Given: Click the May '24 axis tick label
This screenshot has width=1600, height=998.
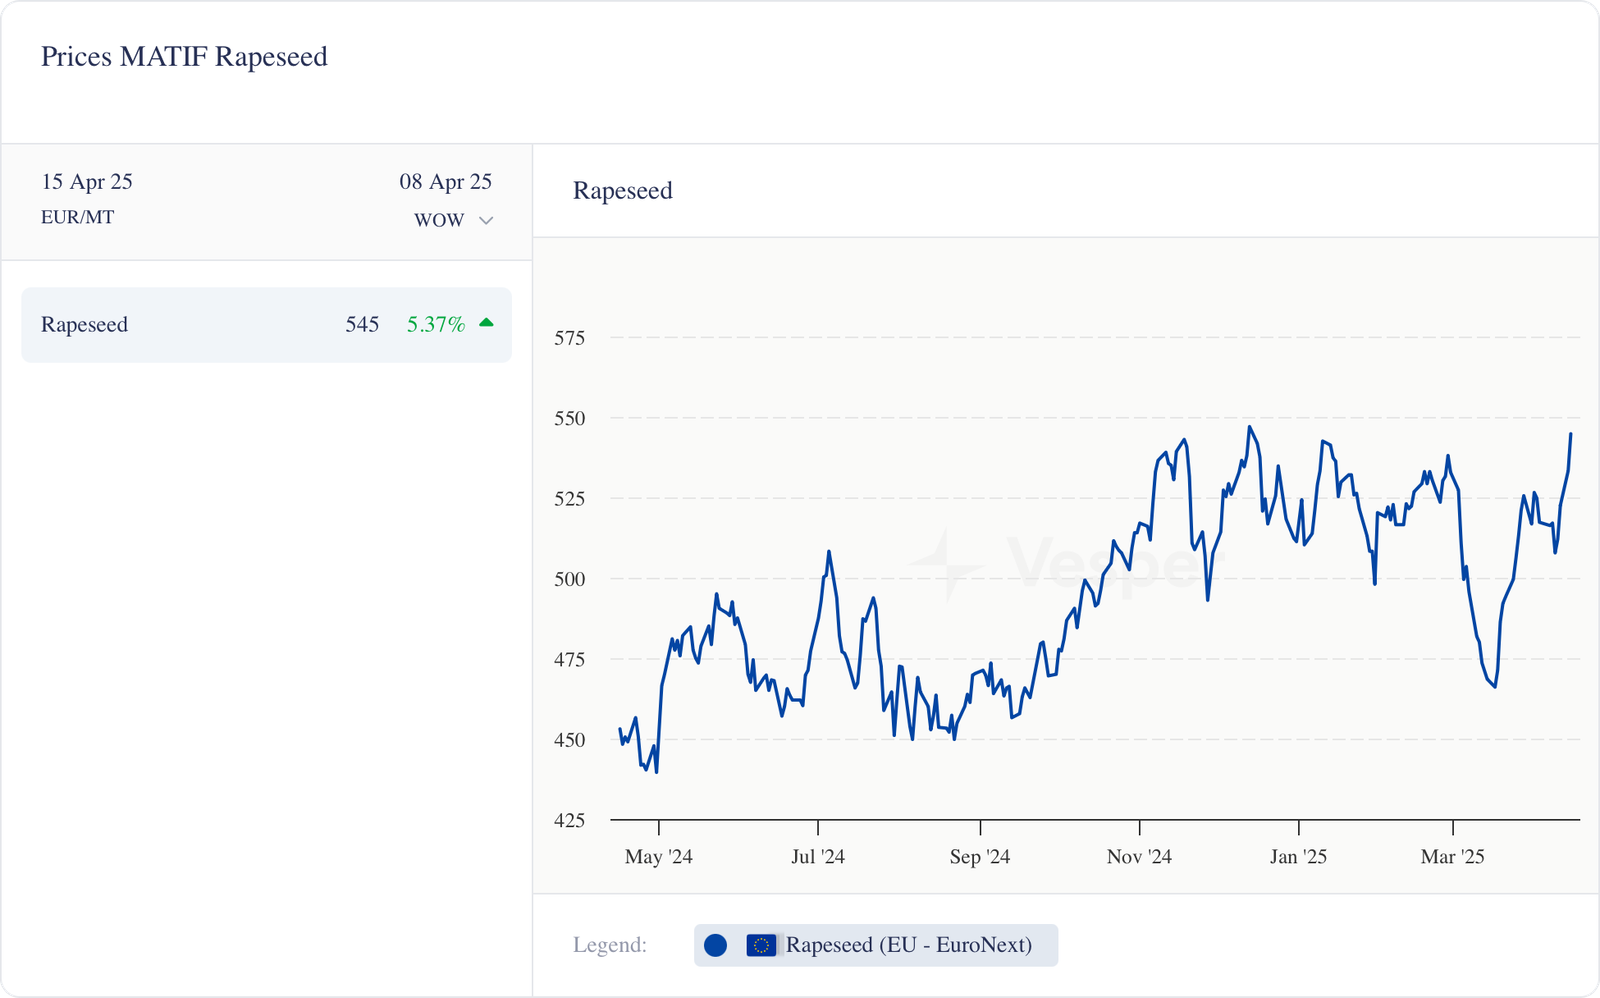Looking at the screenshot, I should click(x=658, y=857).
